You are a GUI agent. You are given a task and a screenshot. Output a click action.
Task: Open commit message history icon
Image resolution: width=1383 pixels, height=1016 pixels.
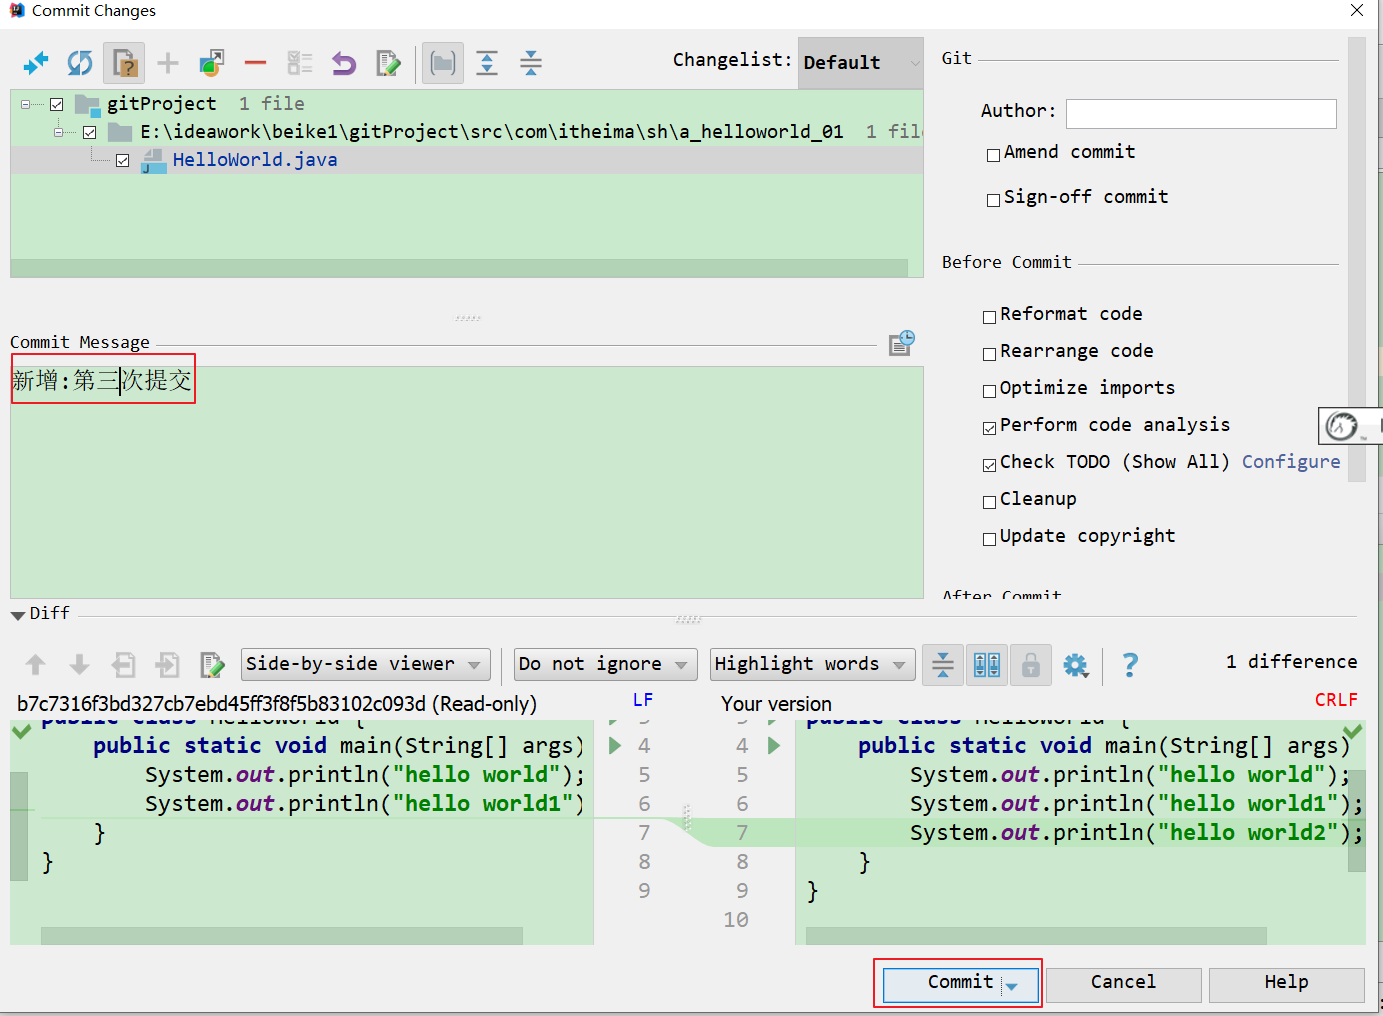[901, 343]
